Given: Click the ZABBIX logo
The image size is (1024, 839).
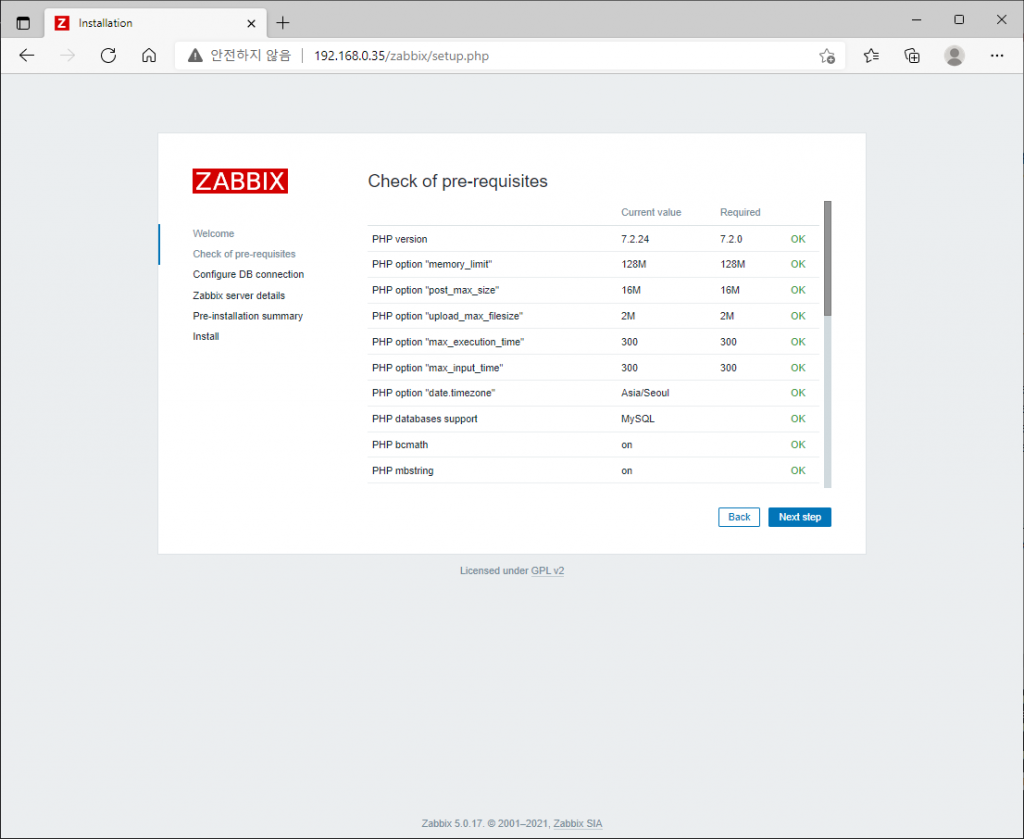Looking at the screenshot, I should coord(239,180).
